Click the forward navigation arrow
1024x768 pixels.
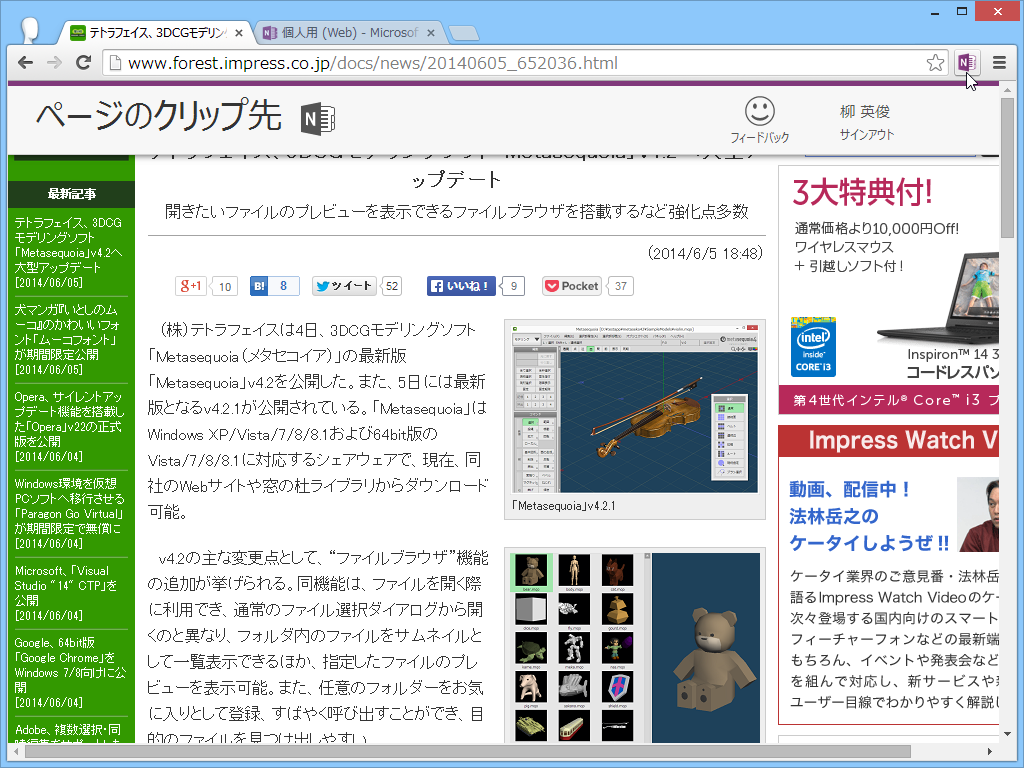(54, 62)
